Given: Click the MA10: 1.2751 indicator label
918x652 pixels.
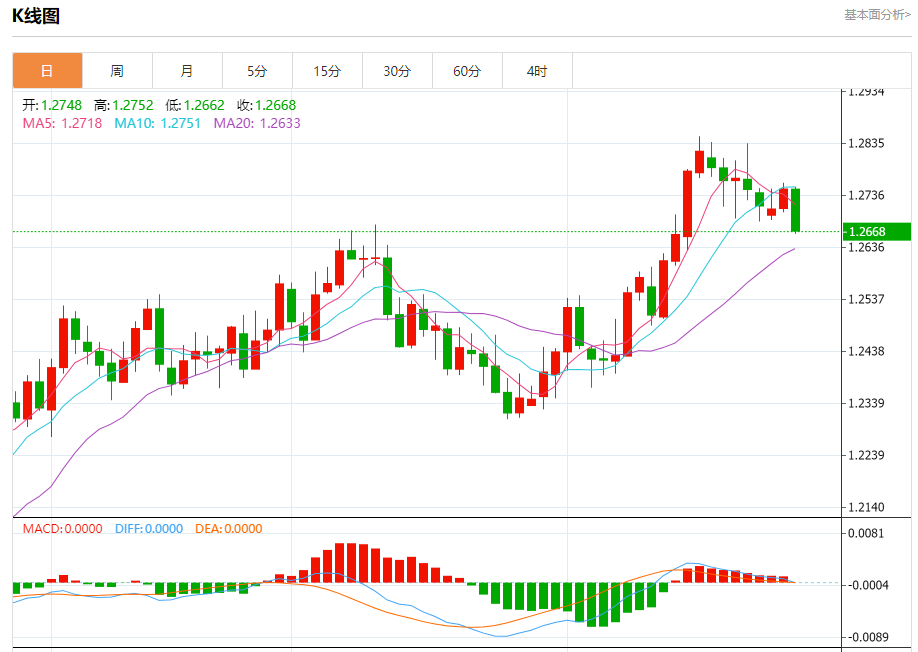Looking at the screenshot, I should point(157,123).
